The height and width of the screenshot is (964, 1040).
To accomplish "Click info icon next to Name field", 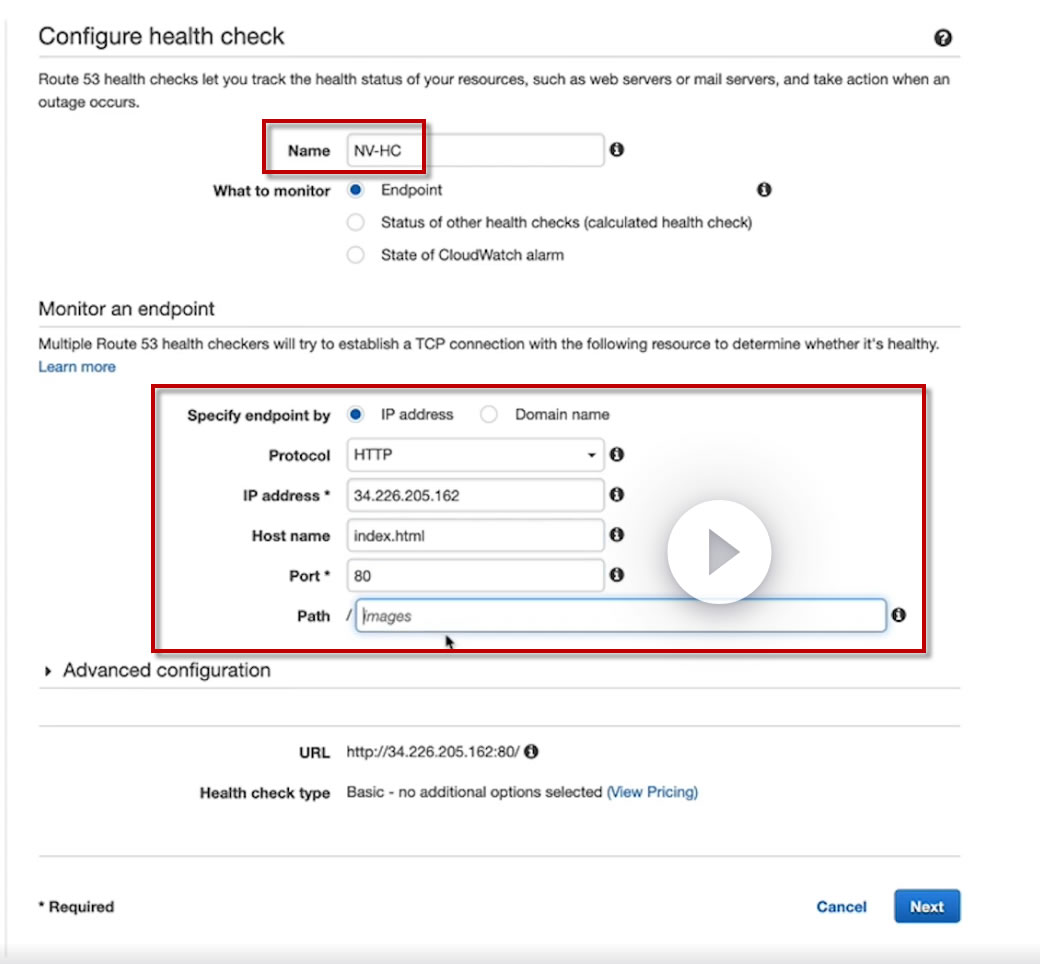I will [617, 150].
